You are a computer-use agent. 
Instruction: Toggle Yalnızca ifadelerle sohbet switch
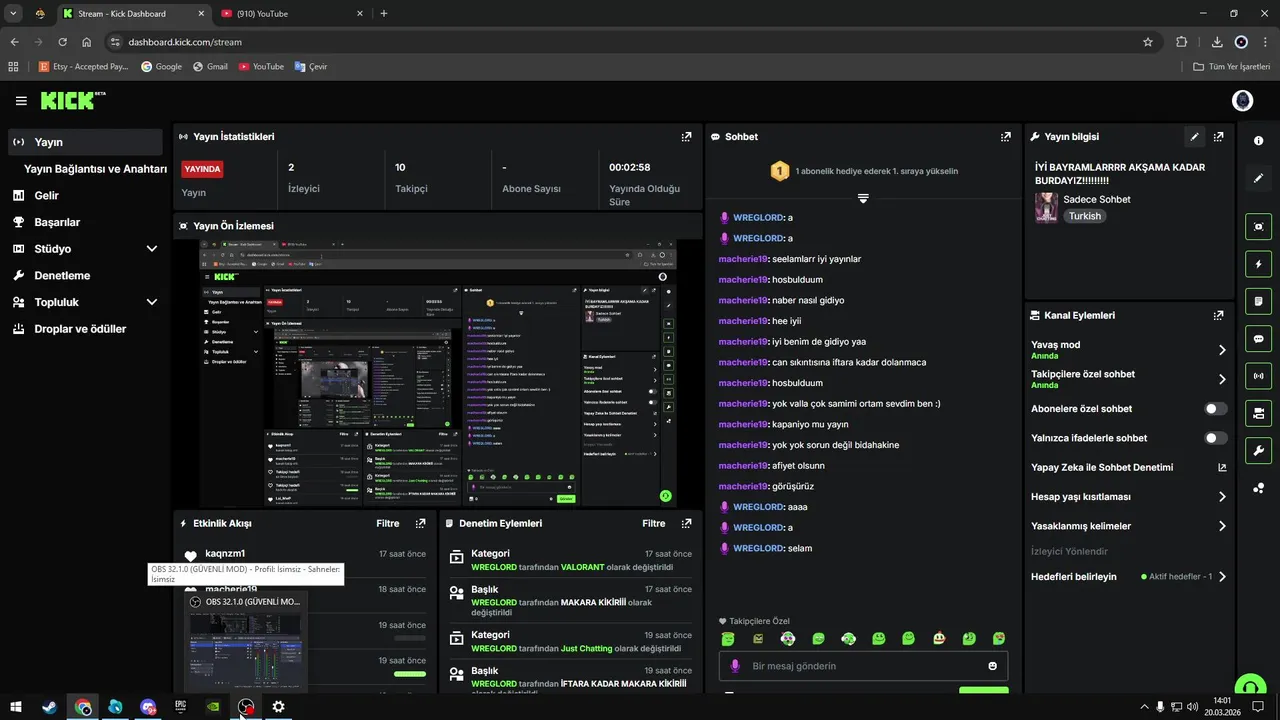coord(1215,438)
